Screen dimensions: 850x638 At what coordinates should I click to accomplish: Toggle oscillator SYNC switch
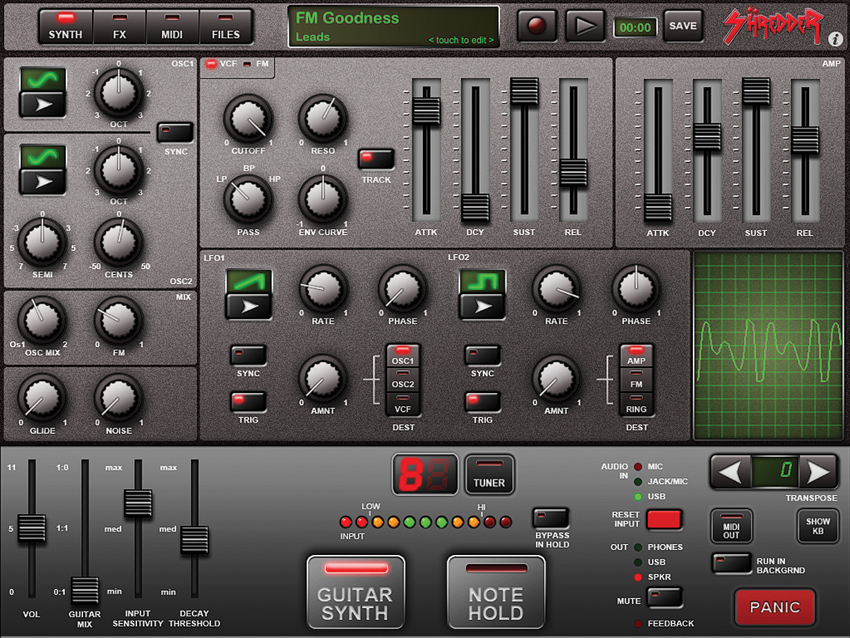click(175, 132)
